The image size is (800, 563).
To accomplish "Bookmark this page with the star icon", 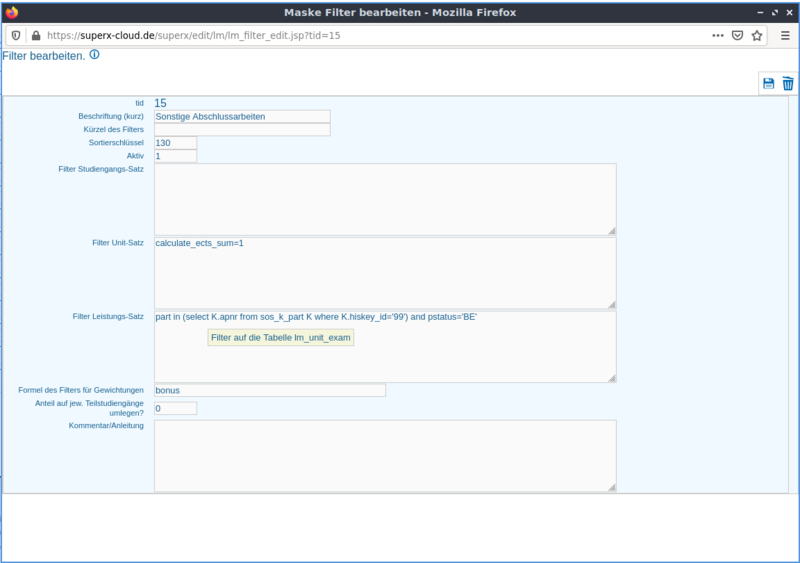I will pos(757,35).
